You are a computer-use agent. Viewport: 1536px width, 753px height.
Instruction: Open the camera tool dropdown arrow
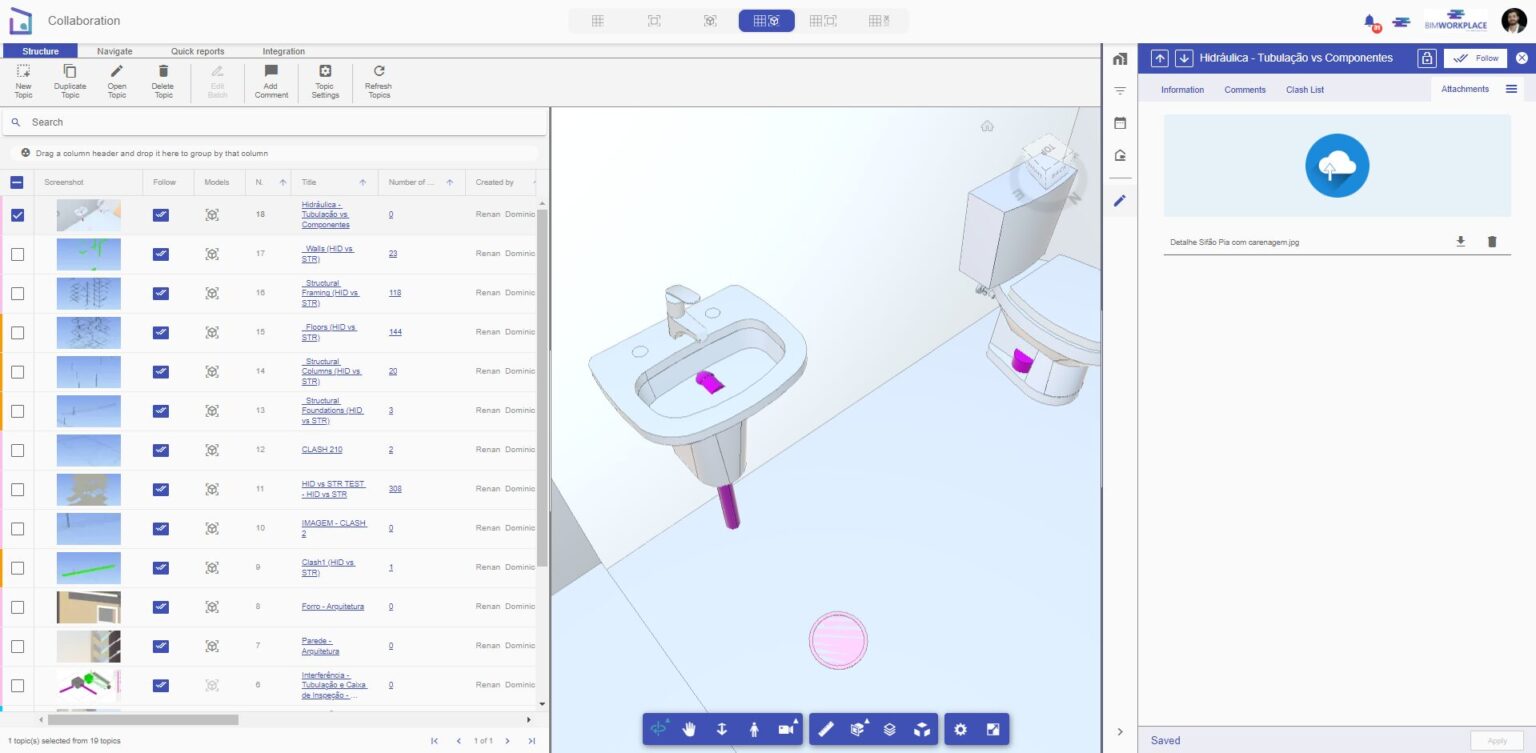coord(797,721)
